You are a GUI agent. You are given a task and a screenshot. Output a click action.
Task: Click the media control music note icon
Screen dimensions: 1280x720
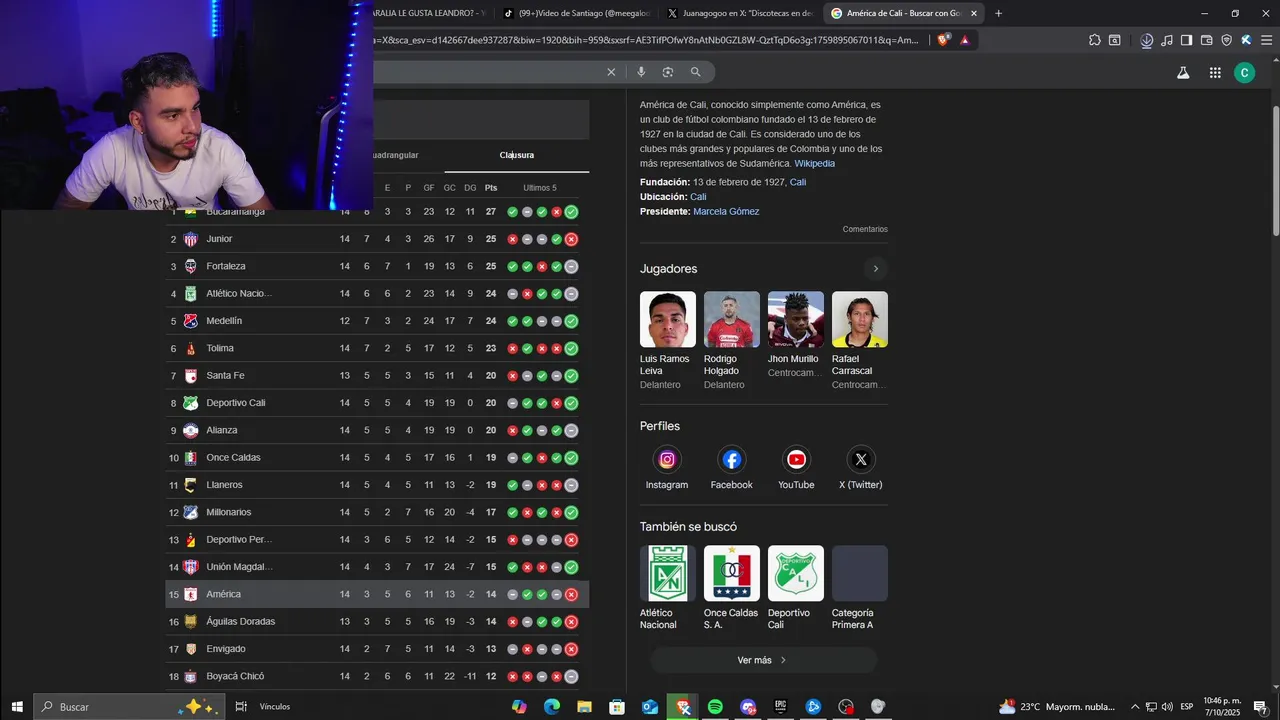pos(1167,40)
